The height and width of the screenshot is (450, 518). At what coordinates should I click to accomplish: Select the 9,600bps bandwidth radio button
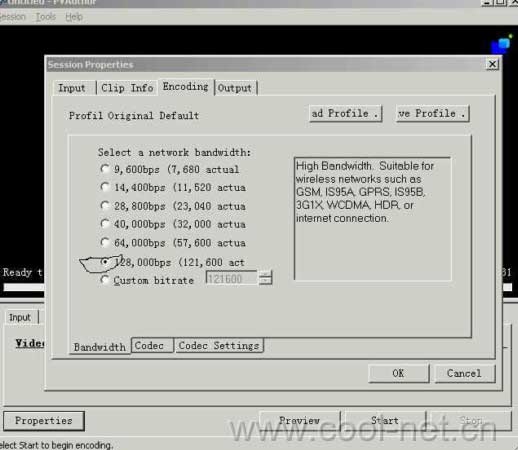(105, 169)
